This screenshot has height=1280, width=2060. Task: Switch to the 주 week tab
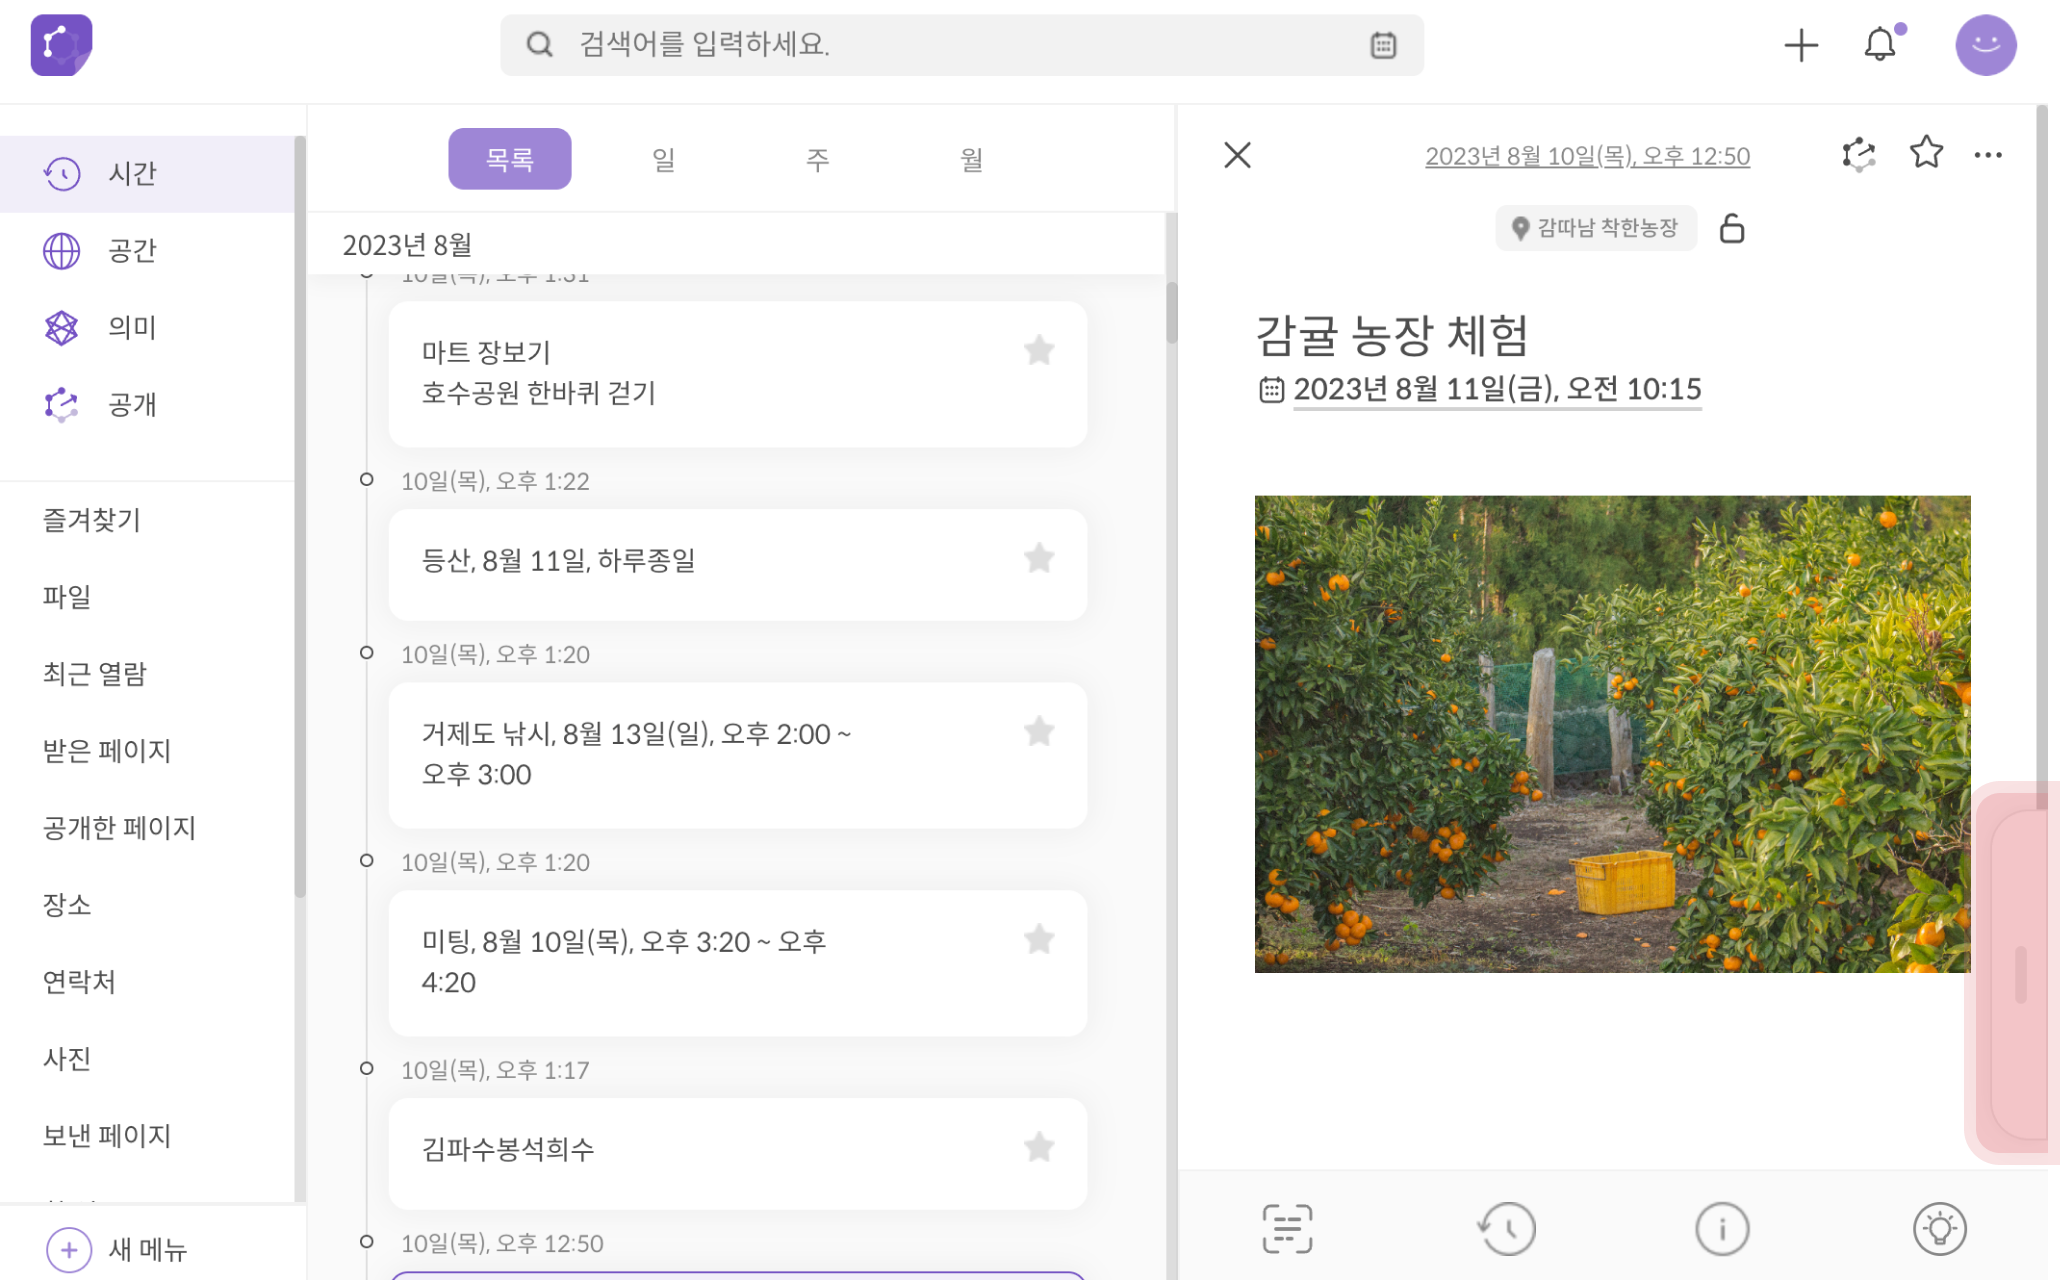pyautogui.click(x=818, y=159)
